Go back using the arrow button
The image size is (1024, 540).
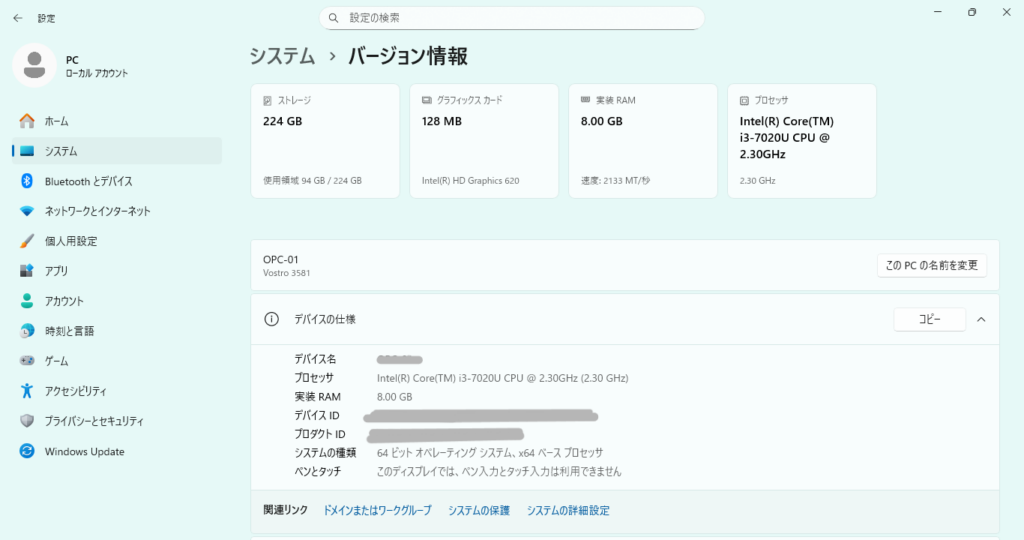17,18
